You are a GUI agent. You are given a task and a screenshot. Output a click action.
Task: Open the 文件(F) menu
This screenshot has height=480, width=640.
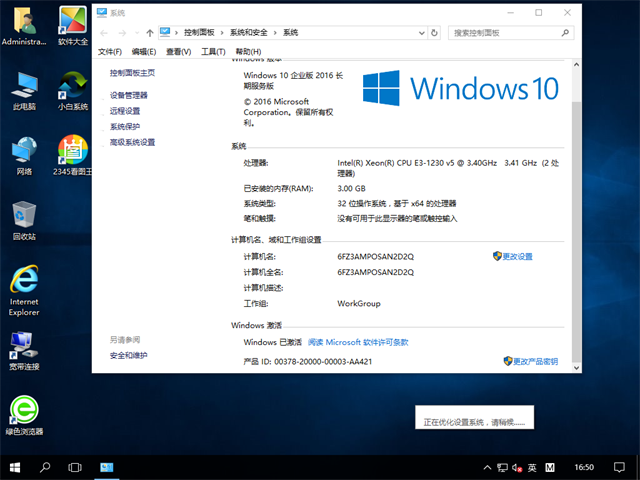click(x=110, y=52)
